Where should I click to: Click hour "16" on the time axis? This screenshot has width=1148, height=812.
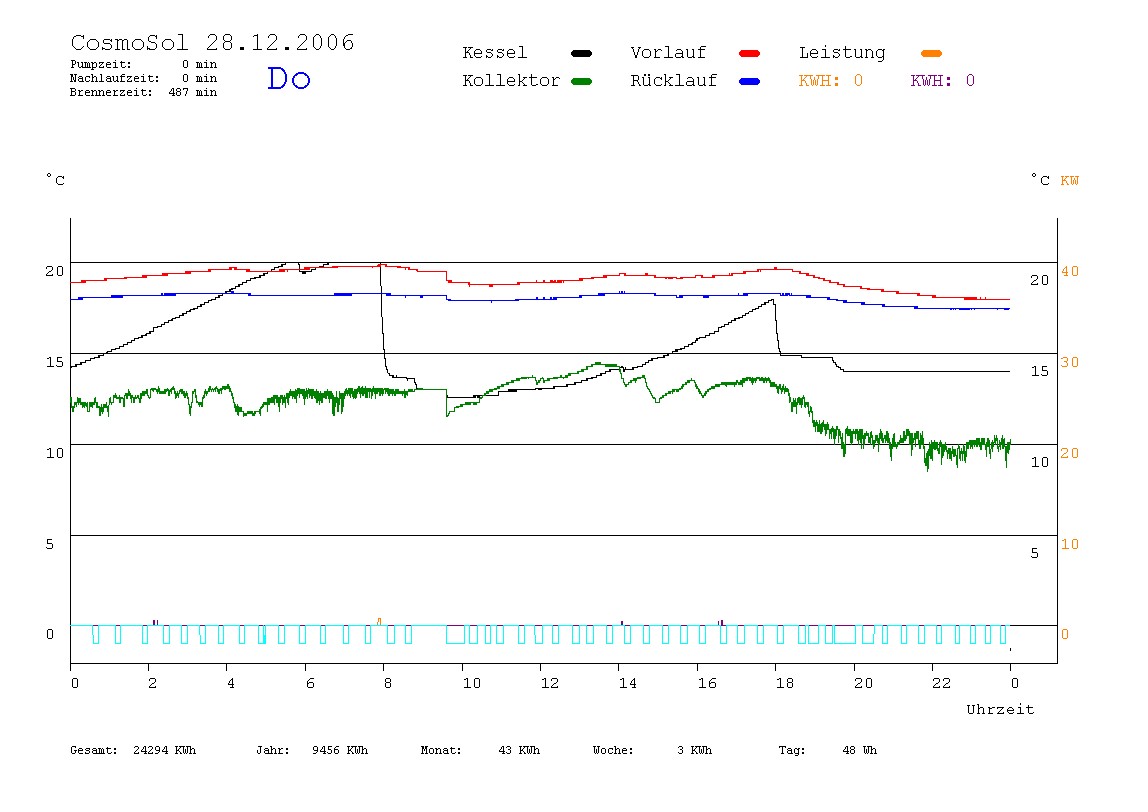(707, 683)
